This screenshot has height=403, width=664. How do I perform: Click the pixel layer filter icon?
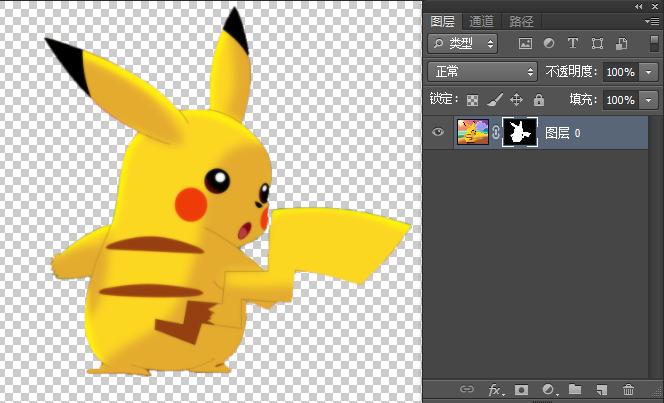(525, 44)
